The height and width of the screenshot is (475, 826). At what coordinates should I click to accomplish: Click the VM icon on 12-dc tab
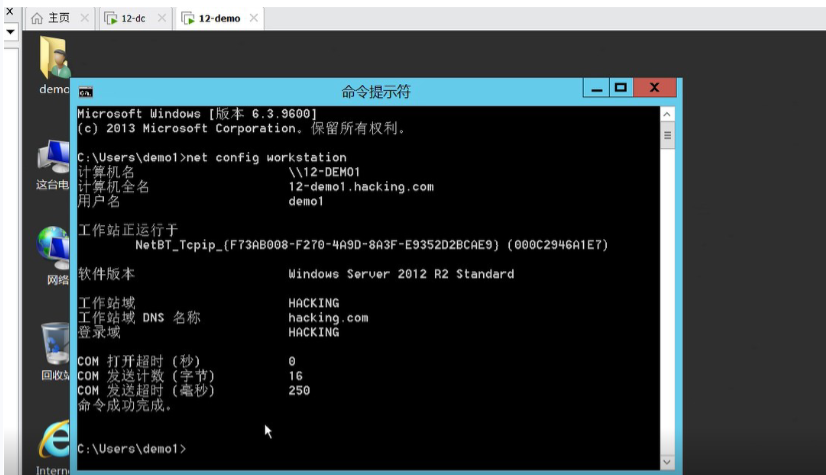click(x=111, y=19)
